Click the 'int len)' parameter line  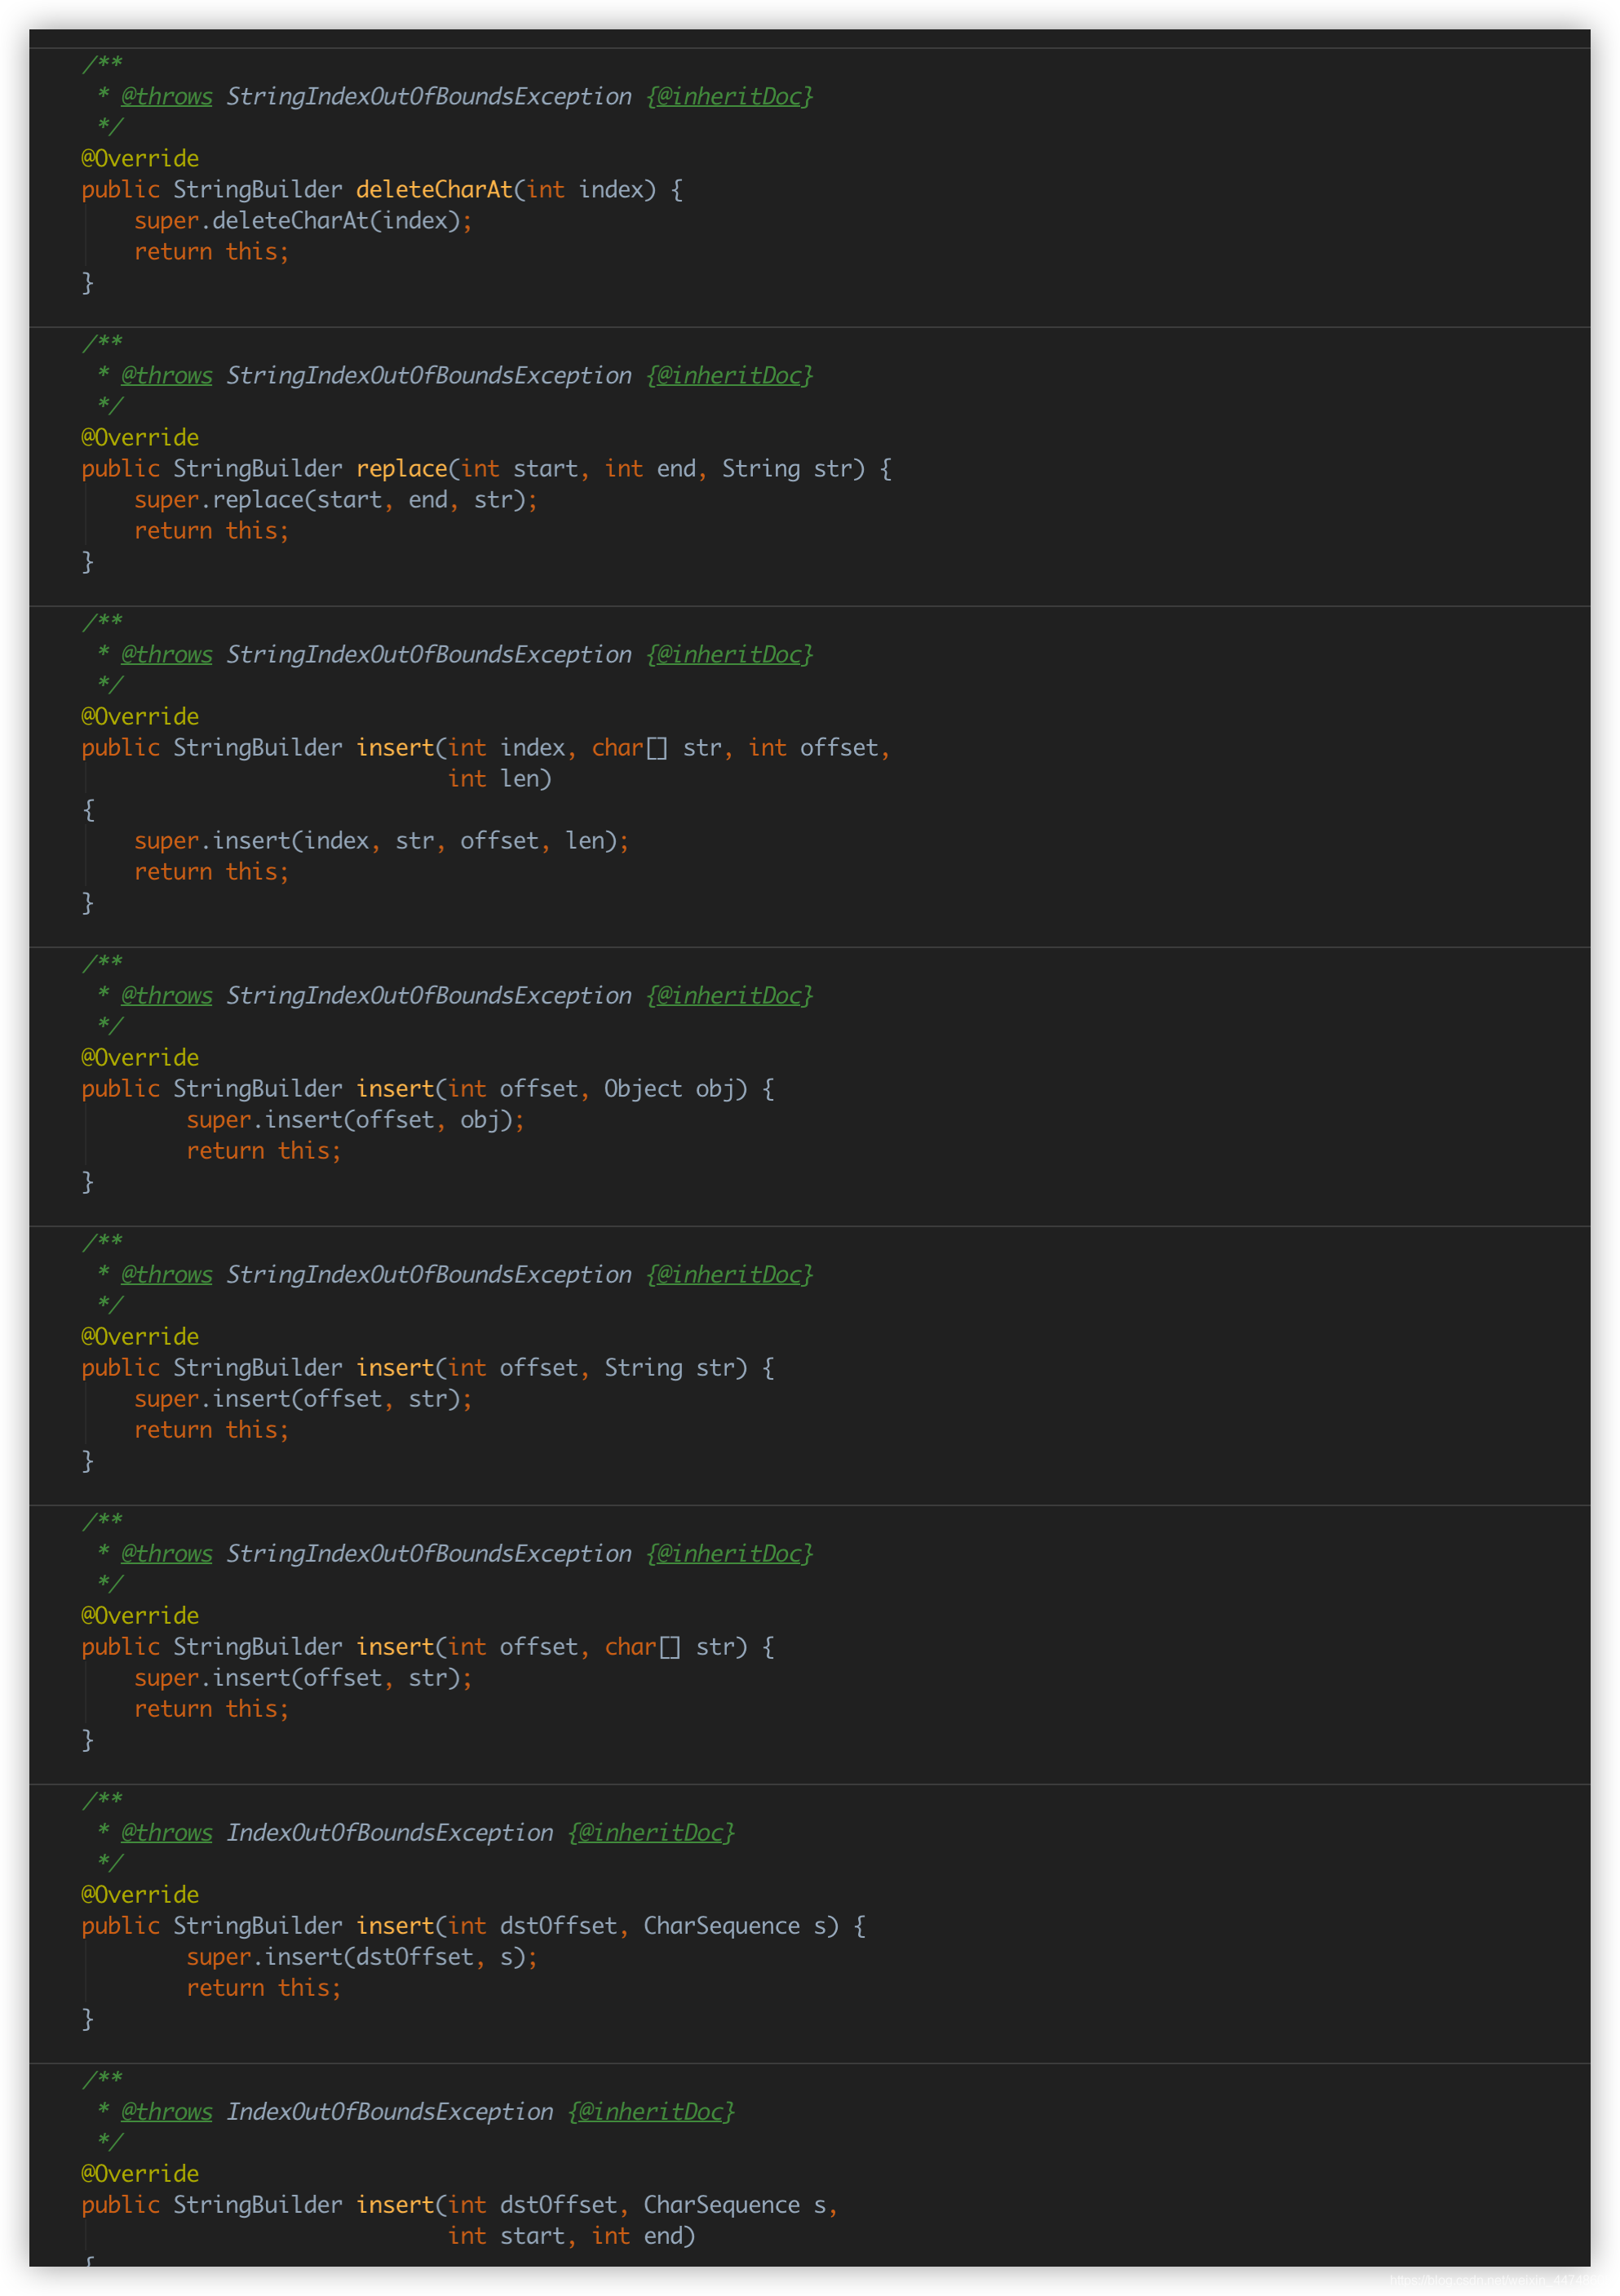tap(499, 779)
